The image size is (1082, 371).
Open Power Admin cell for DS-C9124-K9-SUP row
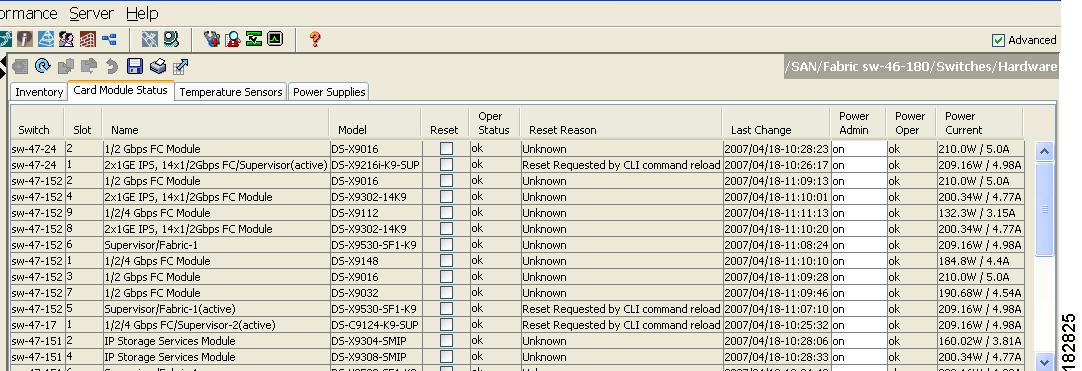coord(858,324)
